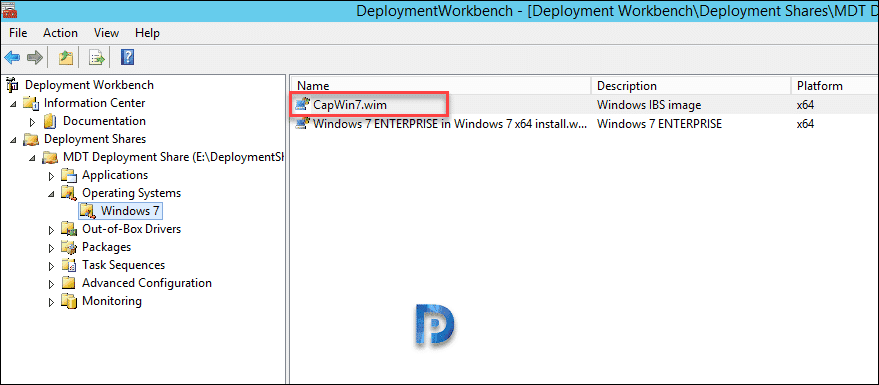Screen dimensions: 879x385
Task: Select Information Center in the tree
Action: click(94, 103)
